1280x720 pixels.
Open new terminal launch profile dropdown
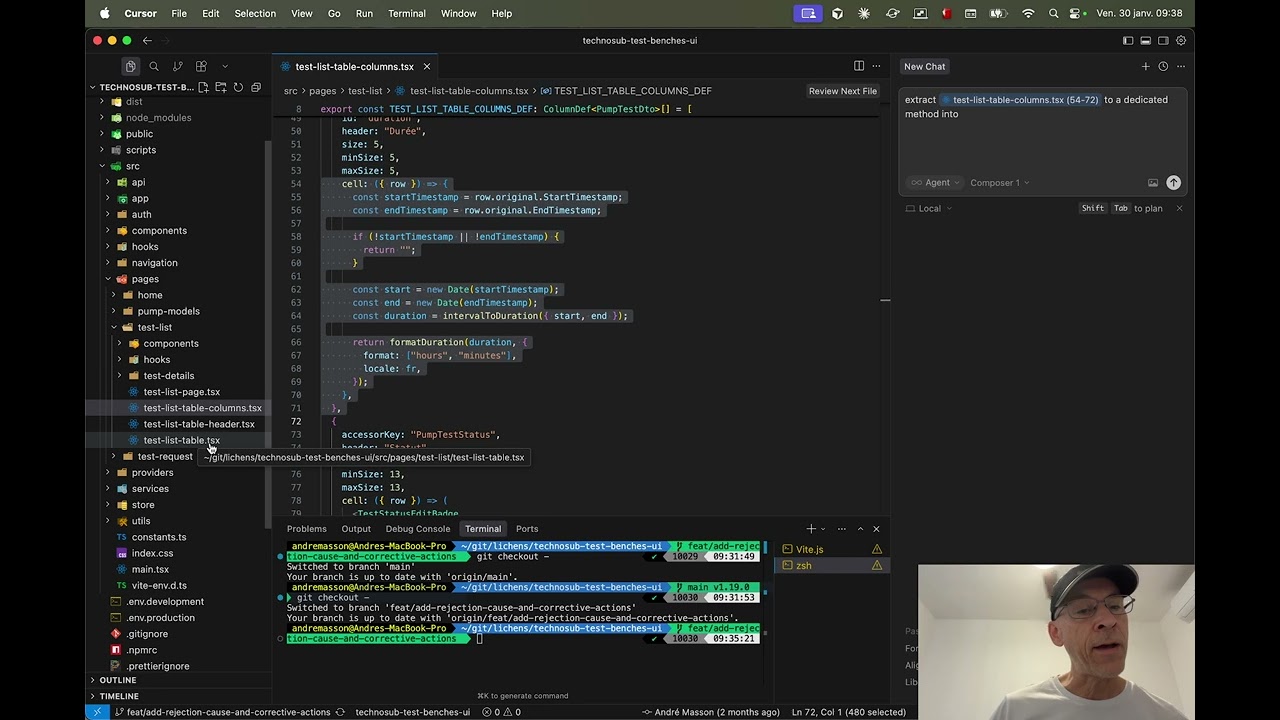tap(823, 529)
